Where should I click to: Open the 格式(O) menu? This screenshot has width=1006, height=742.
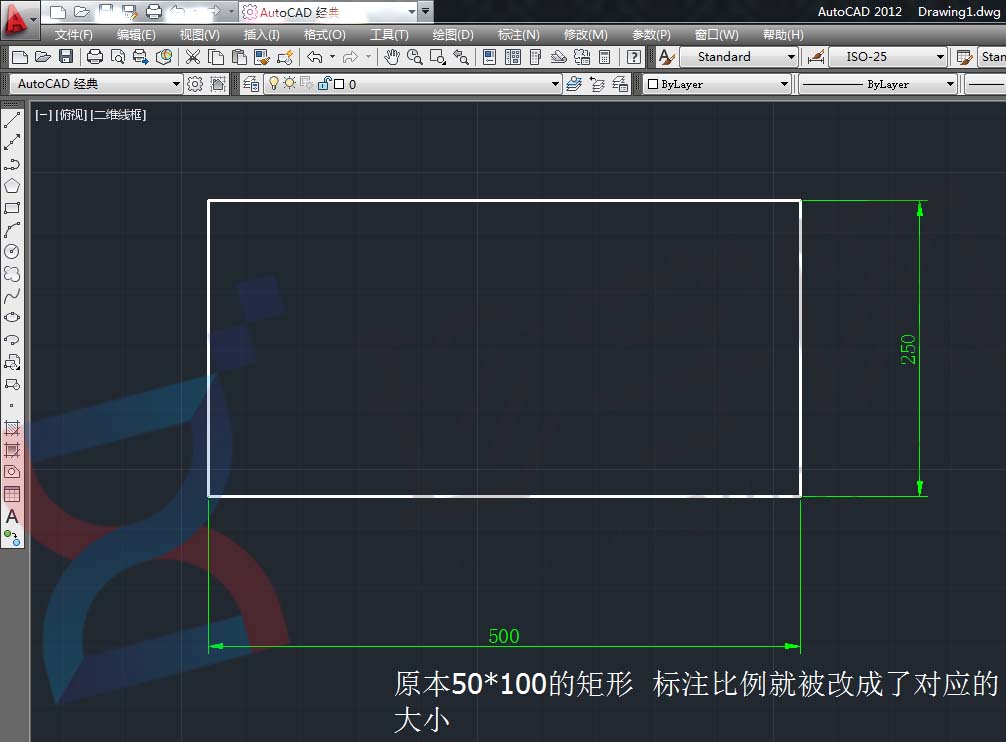click(x=325, y=34)
